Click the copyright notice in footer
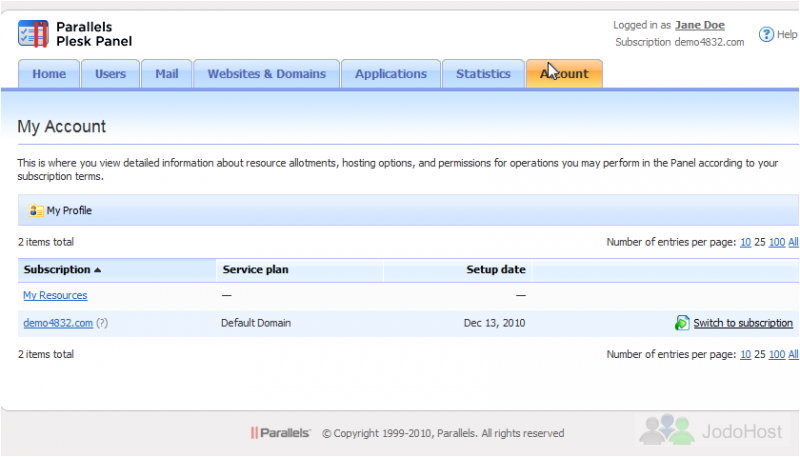800x457 pixels. 443,433
